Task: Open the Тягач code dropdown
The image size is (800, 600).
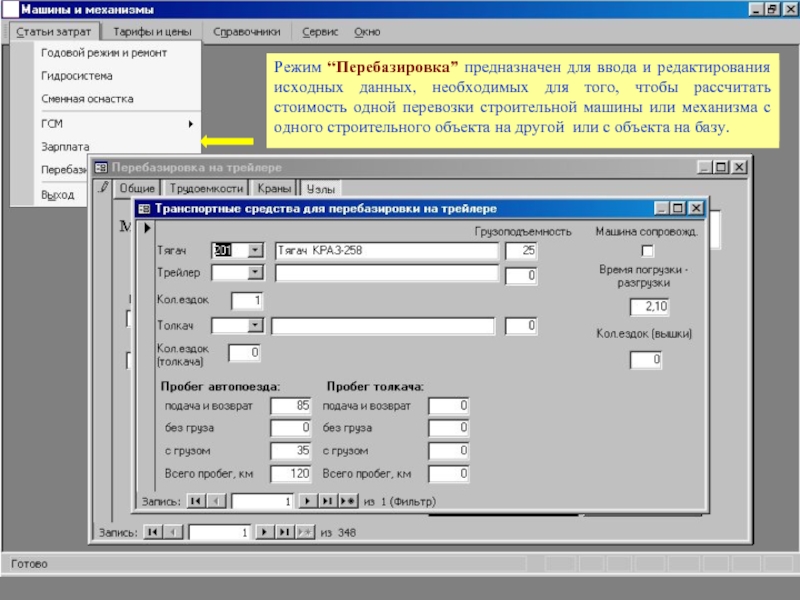Action: tap(255, 250)
